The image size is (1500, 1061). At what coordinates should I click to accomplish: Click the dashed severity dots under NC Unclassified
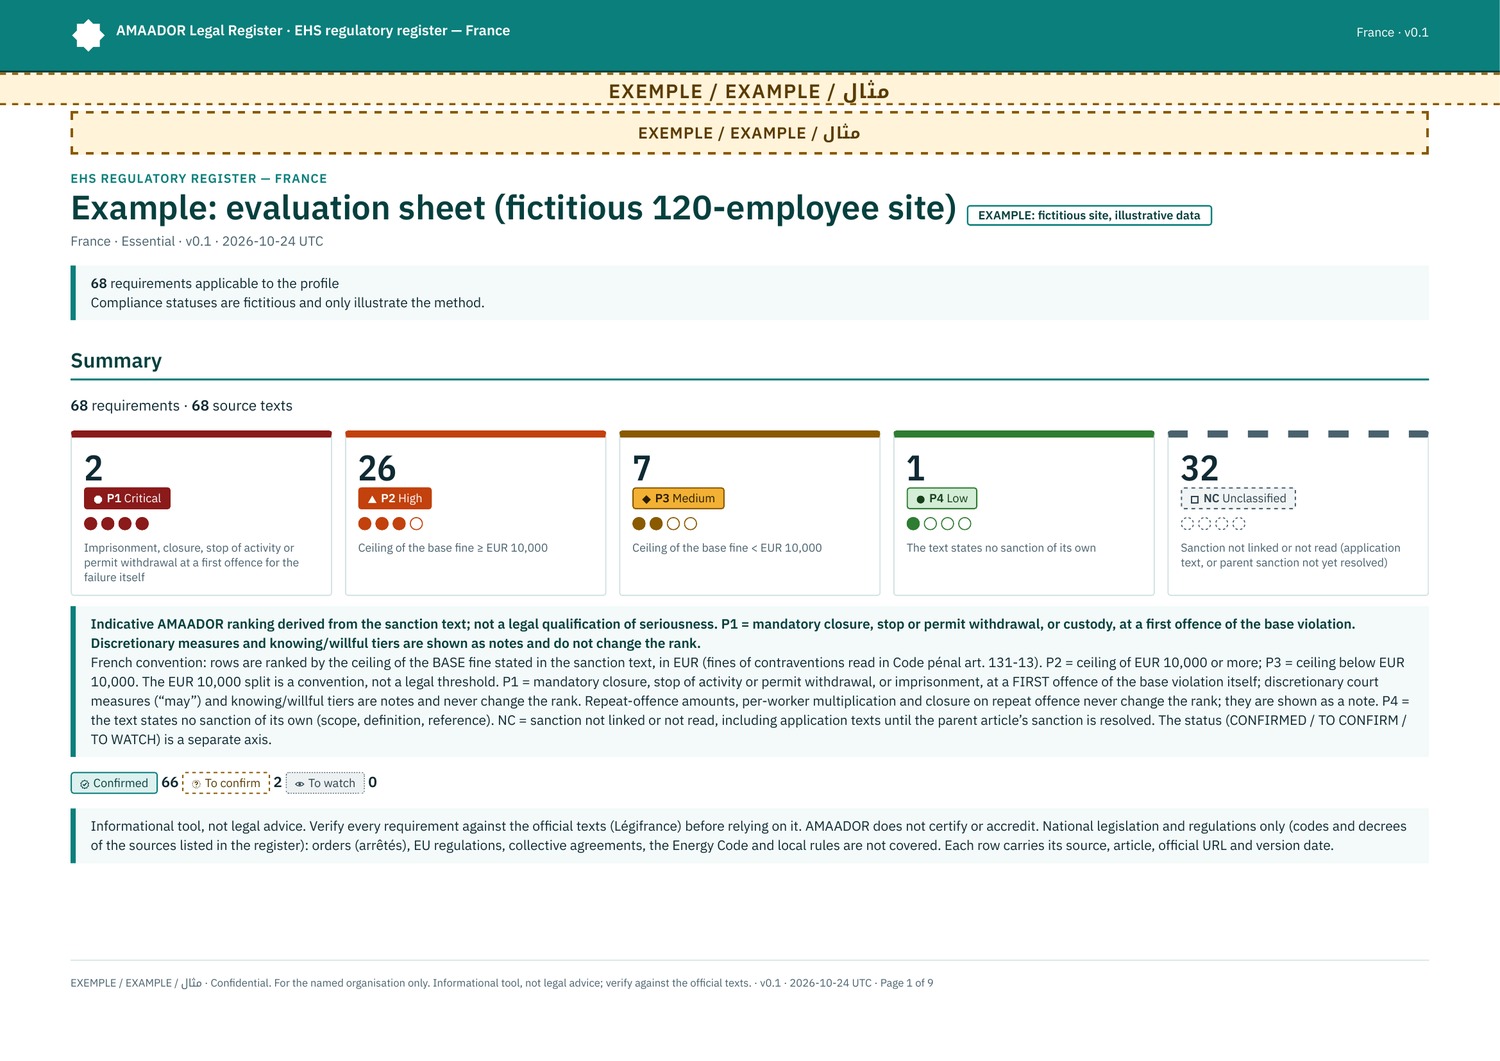pos(1213,523)
